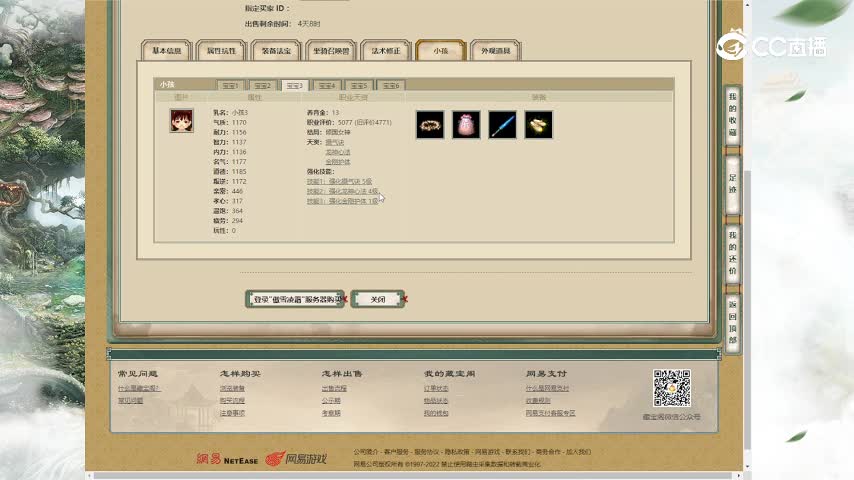Open the 购买流程 footer link

(233, 400)
